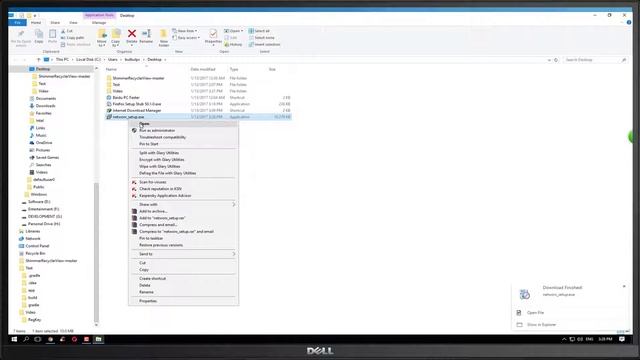640x360 pixels.
Task: Click Invert selection in the ribbon
Action: pyautogui.click(x=264, y=44)
